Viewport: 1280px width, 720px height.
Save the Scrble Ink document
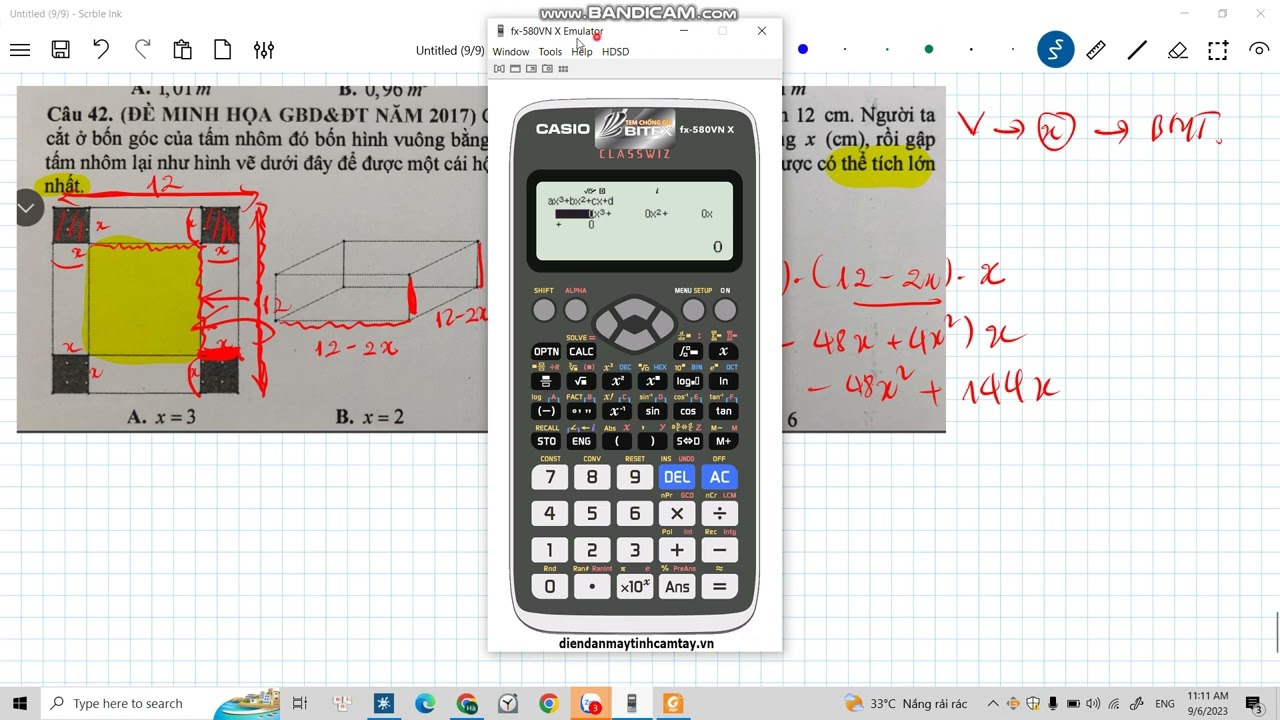[61, 50]
